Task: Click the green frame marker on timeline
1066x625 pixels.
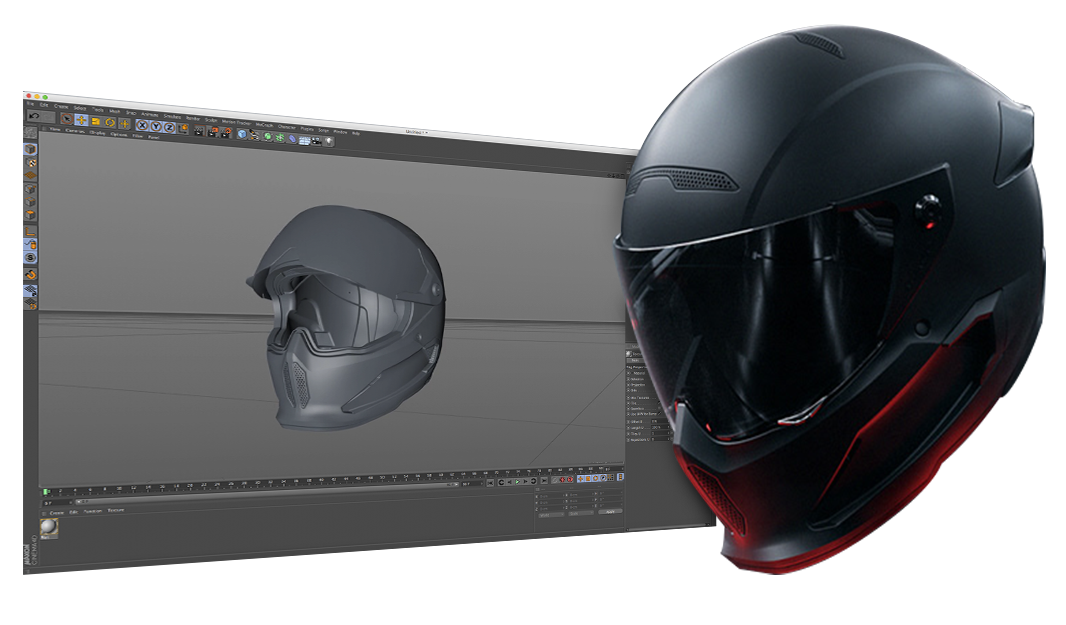Action: [x=46, y=492]
